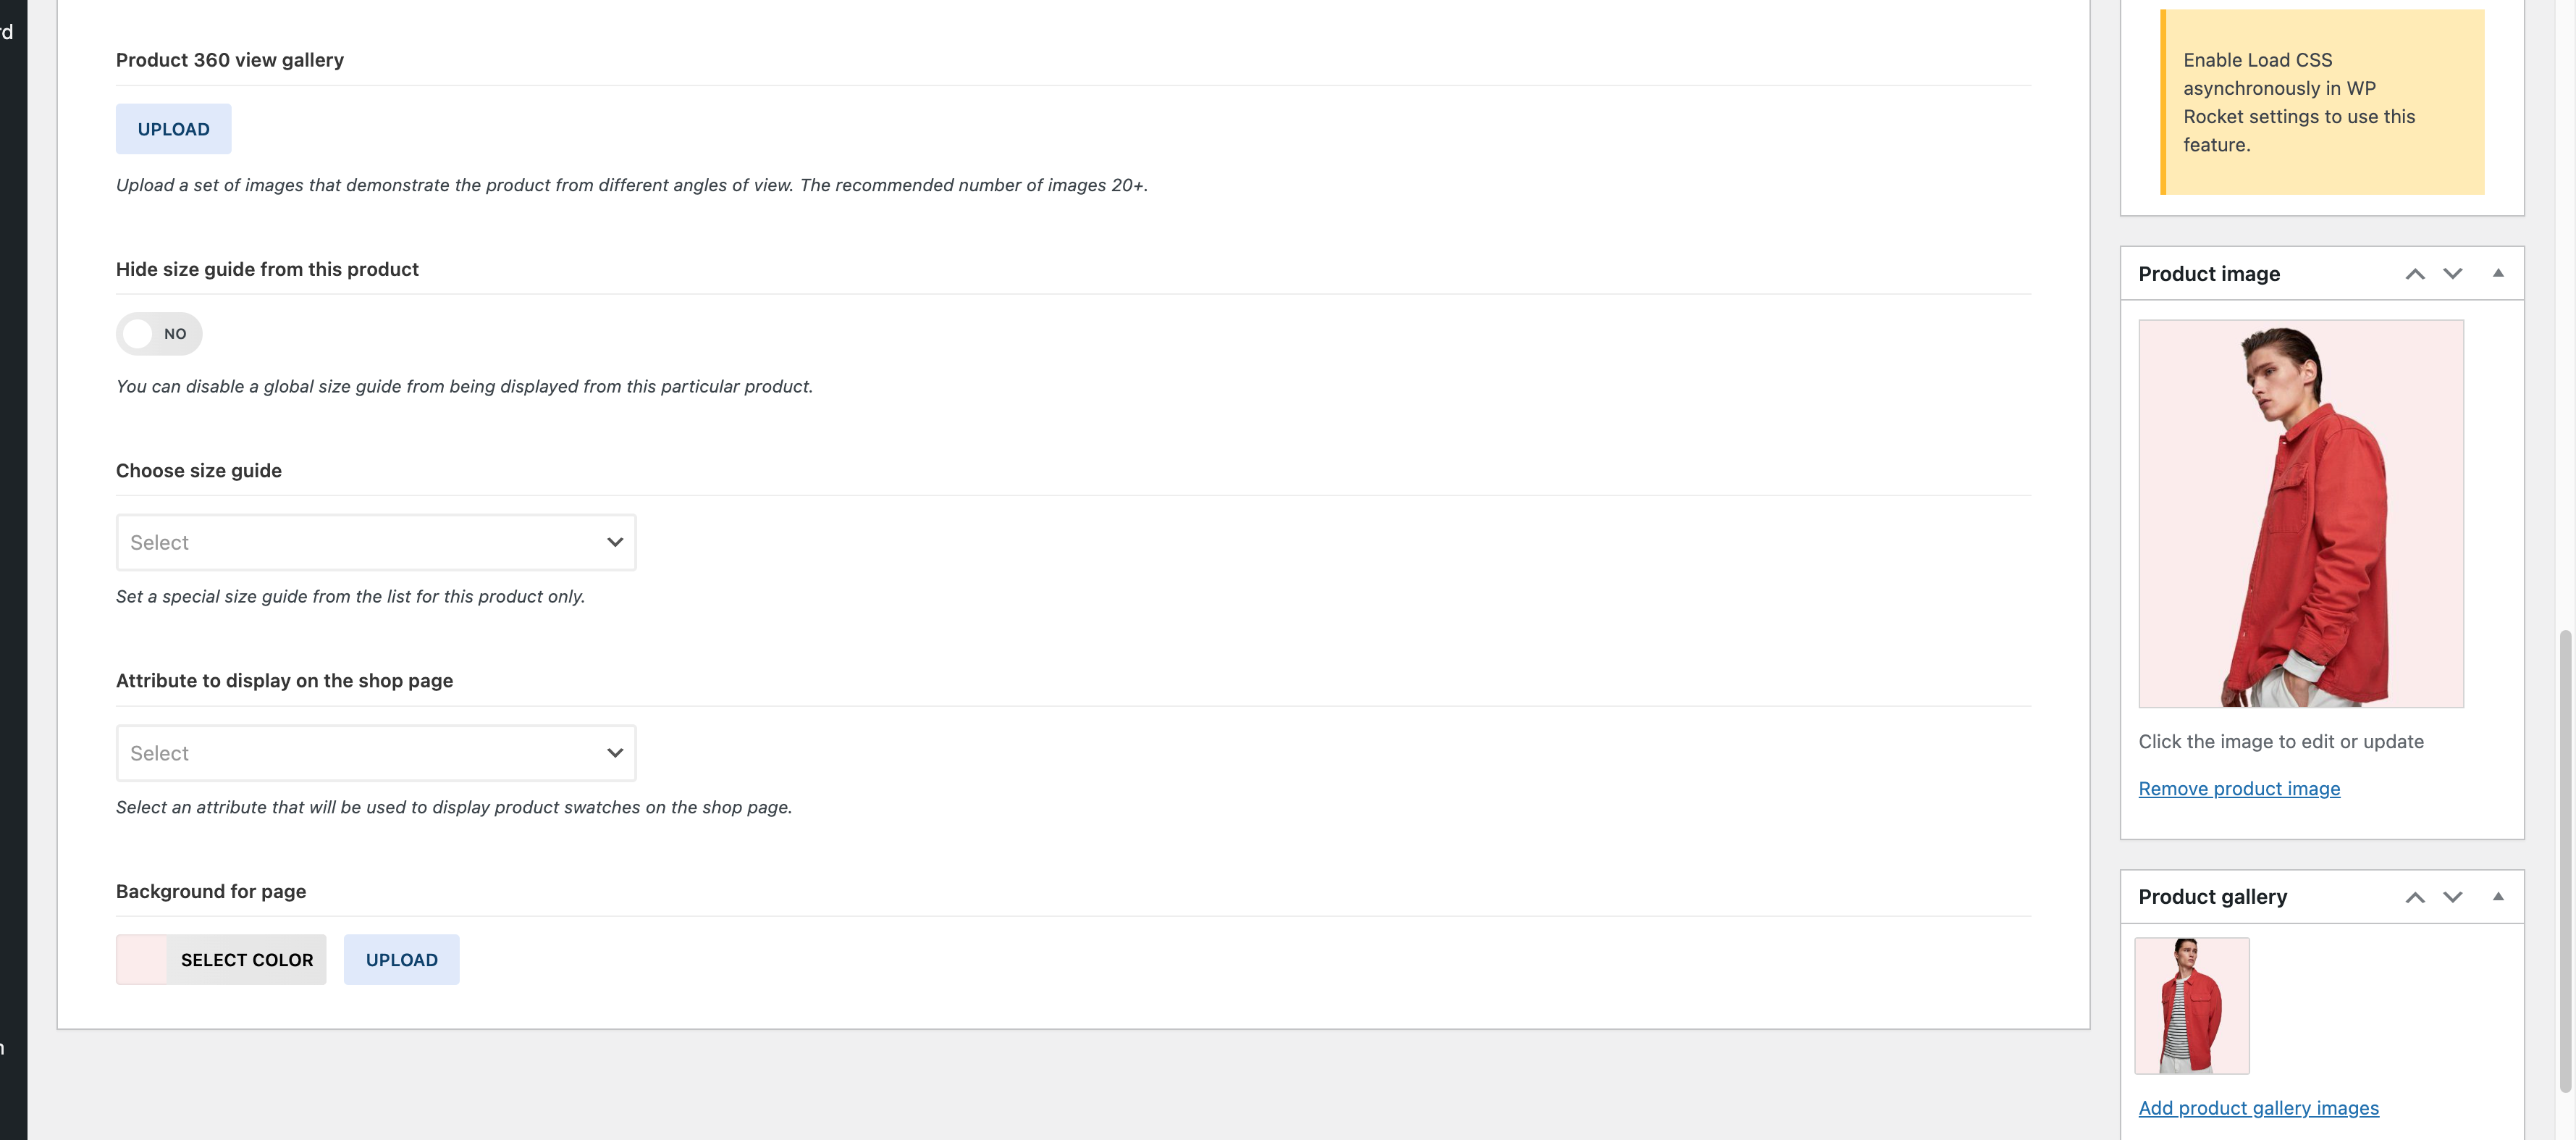Click main product image to edit
This screenshot has width=2576, height=1140.
(x=2300, y=514)
